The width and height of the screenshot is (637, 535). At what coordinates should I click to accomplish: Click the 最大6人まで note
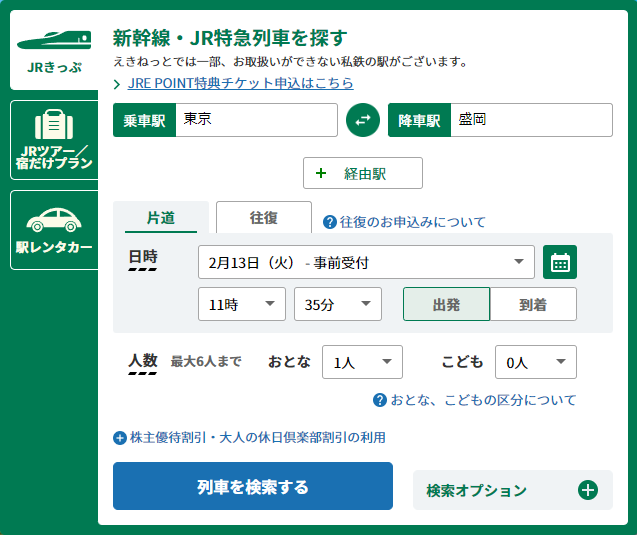pos(206,361)
